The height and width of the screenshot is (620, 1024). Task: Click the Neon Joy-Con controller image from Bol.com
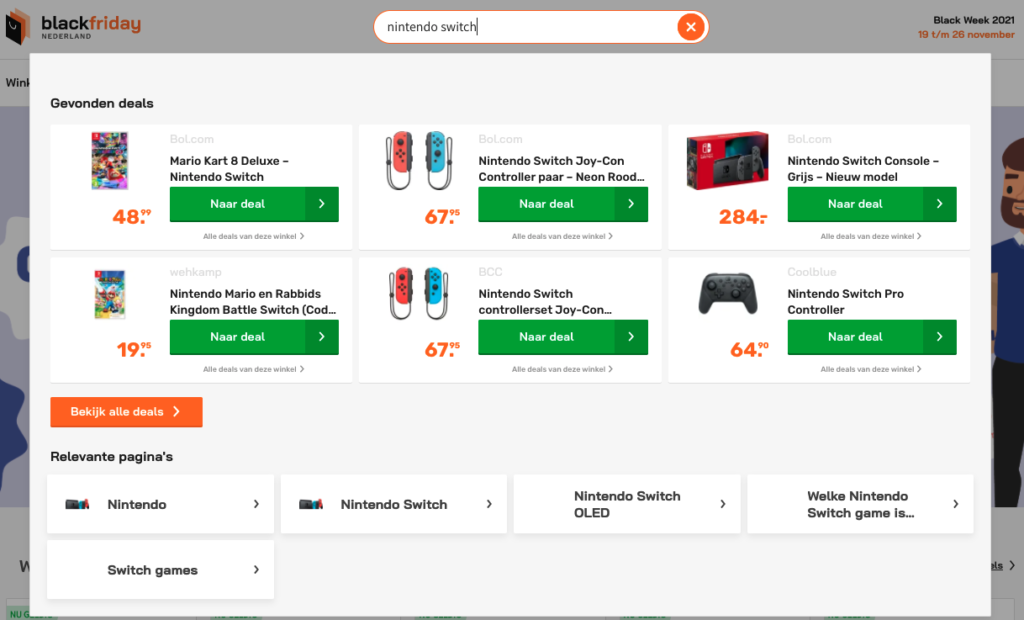[x=417, y=161]
